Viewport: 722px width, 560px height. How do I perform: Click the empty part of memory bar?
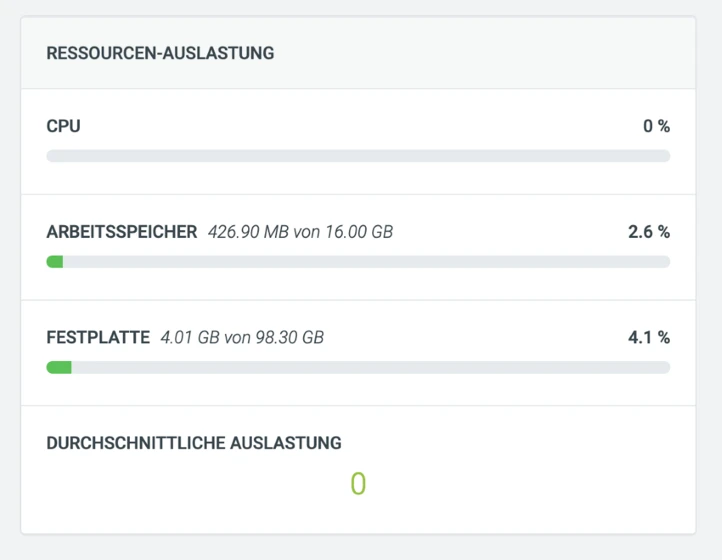tap(367, 262)
